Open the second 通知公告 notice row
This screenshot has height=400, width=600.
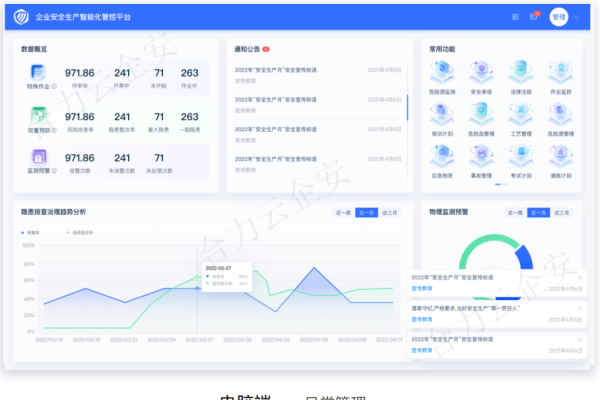(318, 105)
